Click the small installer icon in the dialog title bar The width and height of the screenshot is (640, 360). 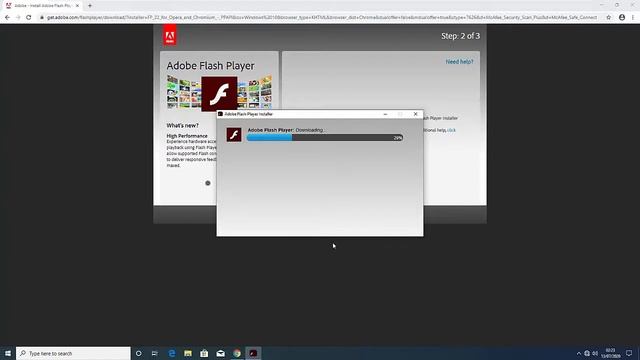tap(220, 114)
